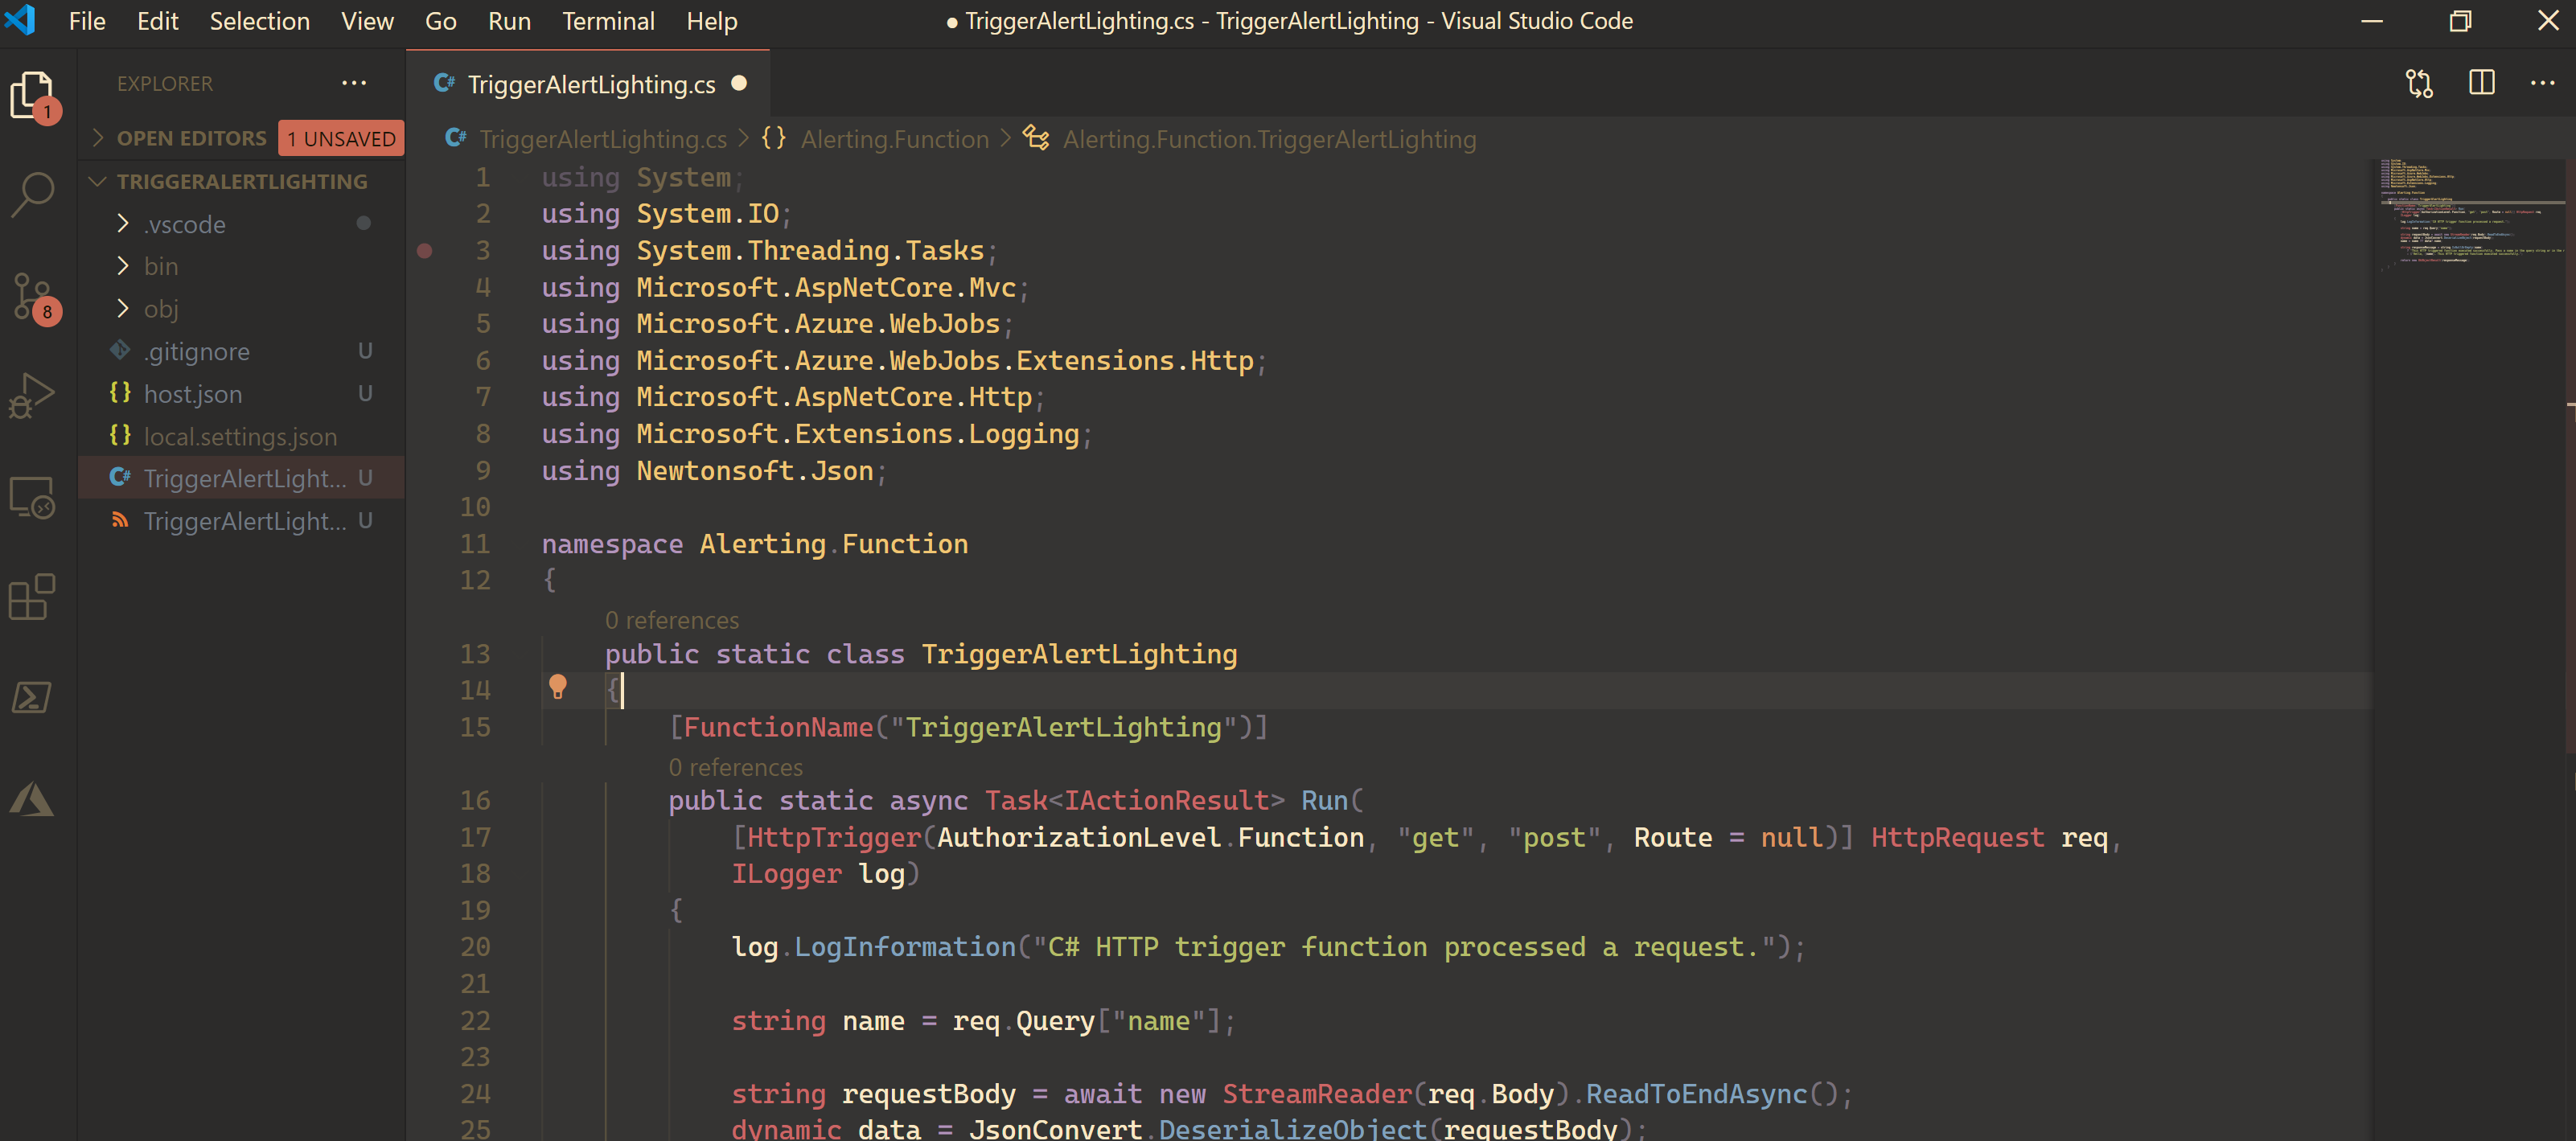This screenshot has width=2576, height=1141.
Task: Click the StreamReader text on line 24
Action: click(1317, 1094)
